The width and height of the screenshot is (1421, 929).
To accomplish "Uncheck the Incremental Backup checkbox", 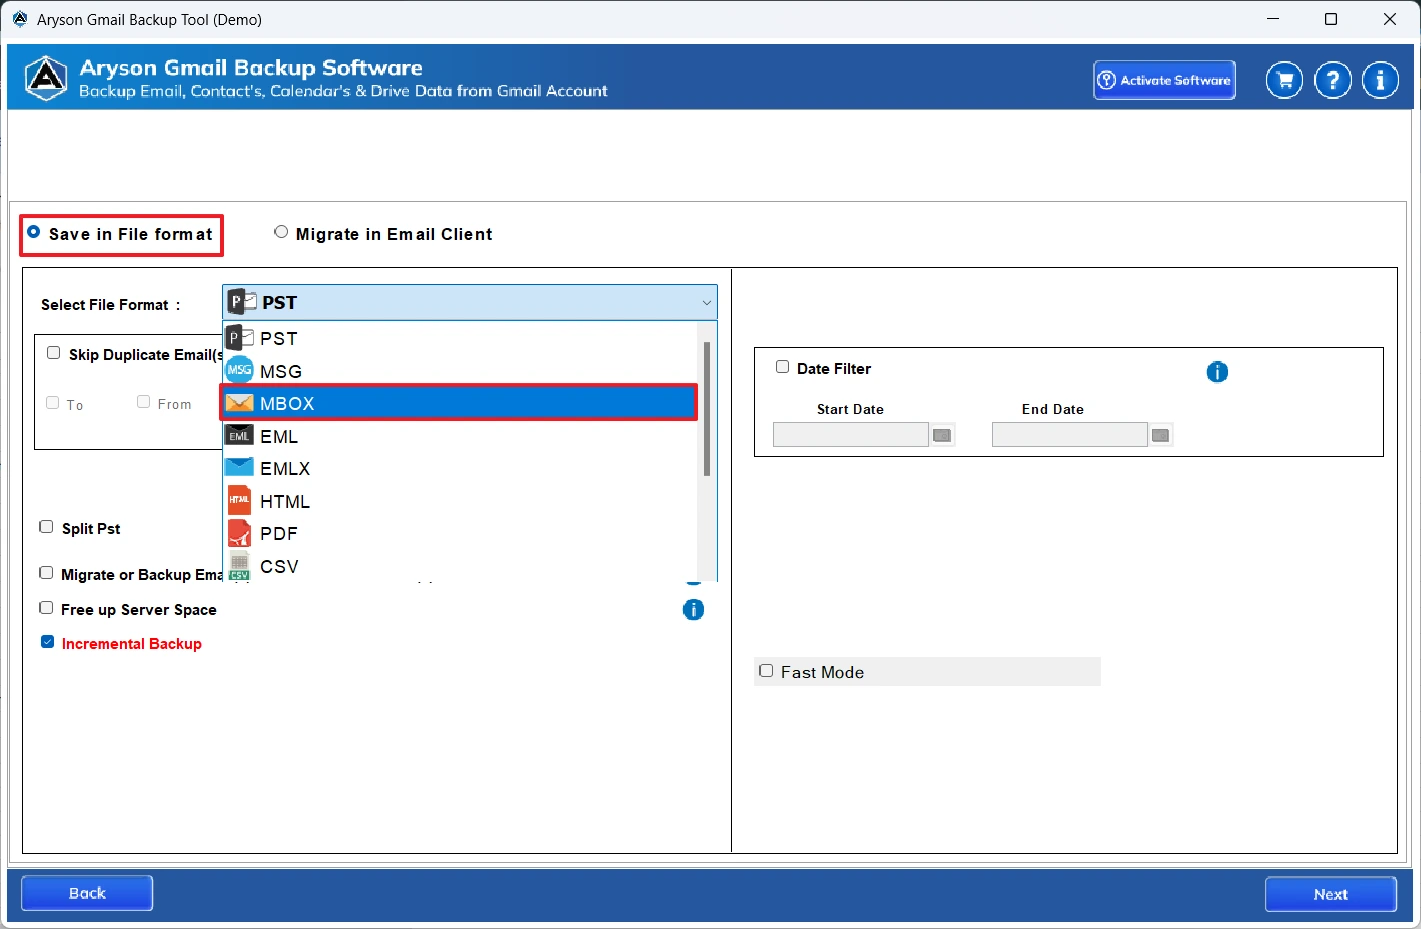I will tap(47, 642).
